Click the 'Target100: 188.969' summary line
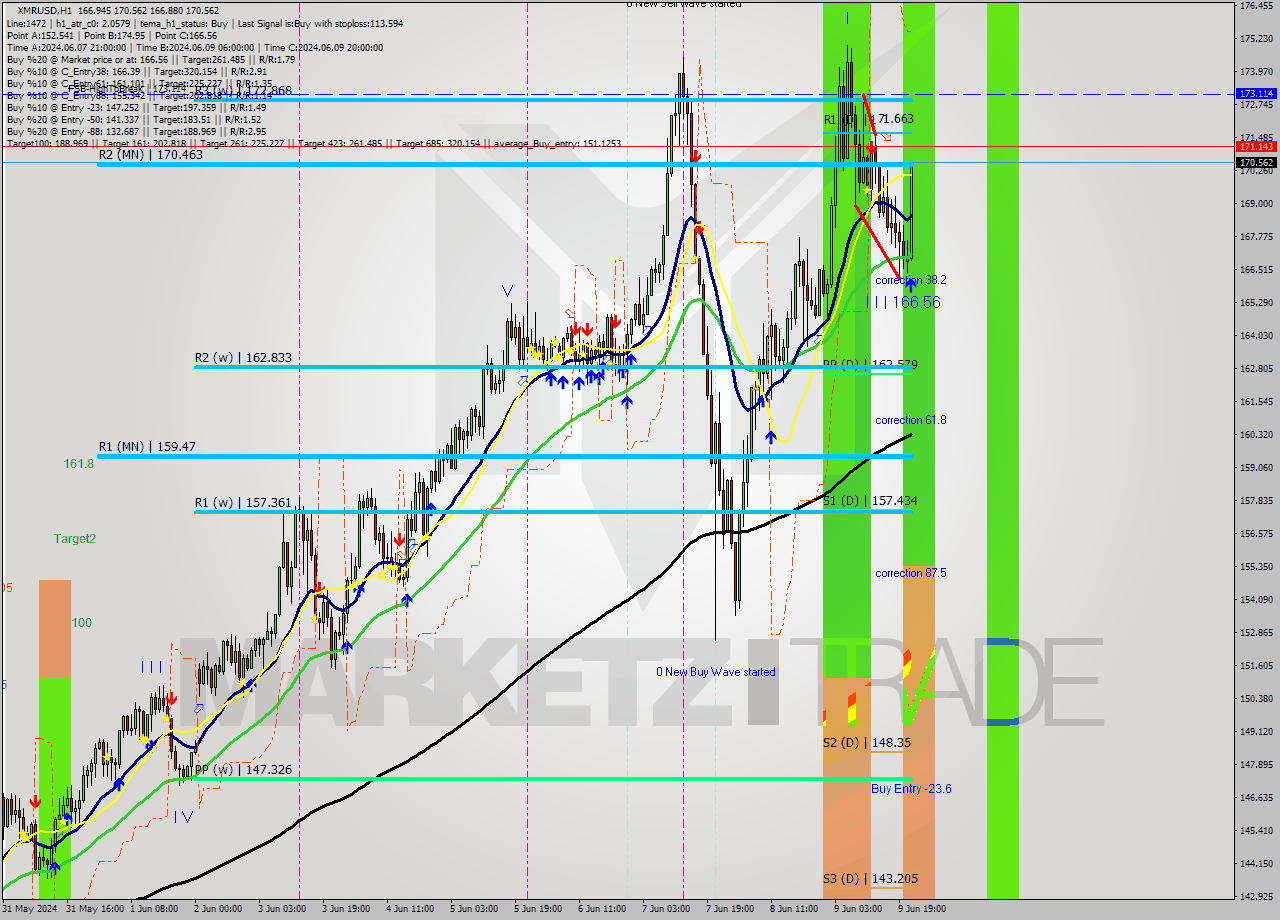The image size is (1280, 920). click(313, 143)
